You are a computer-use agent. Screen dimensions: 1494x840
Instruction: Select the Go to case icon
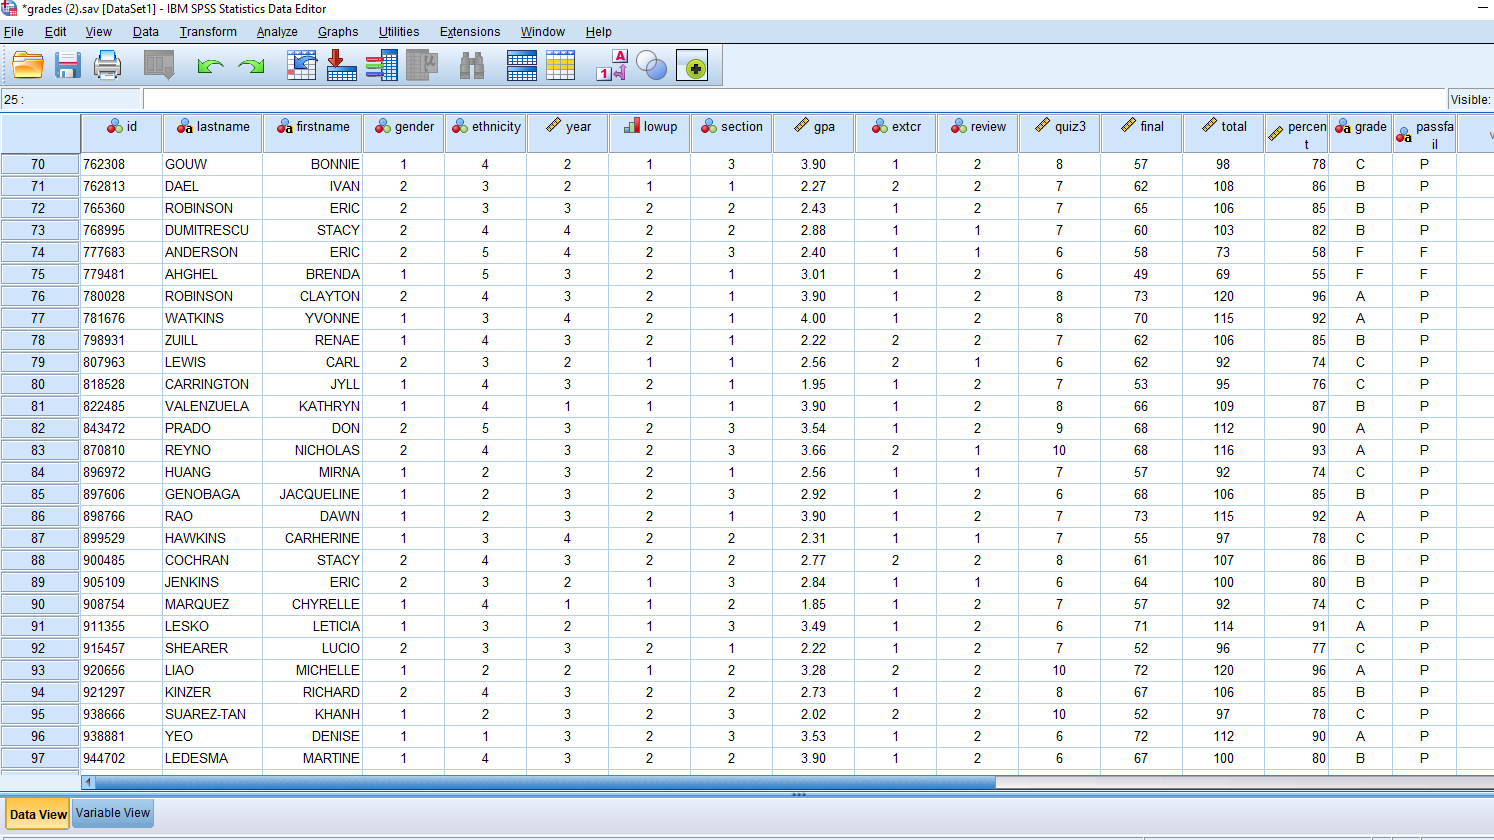303,64
